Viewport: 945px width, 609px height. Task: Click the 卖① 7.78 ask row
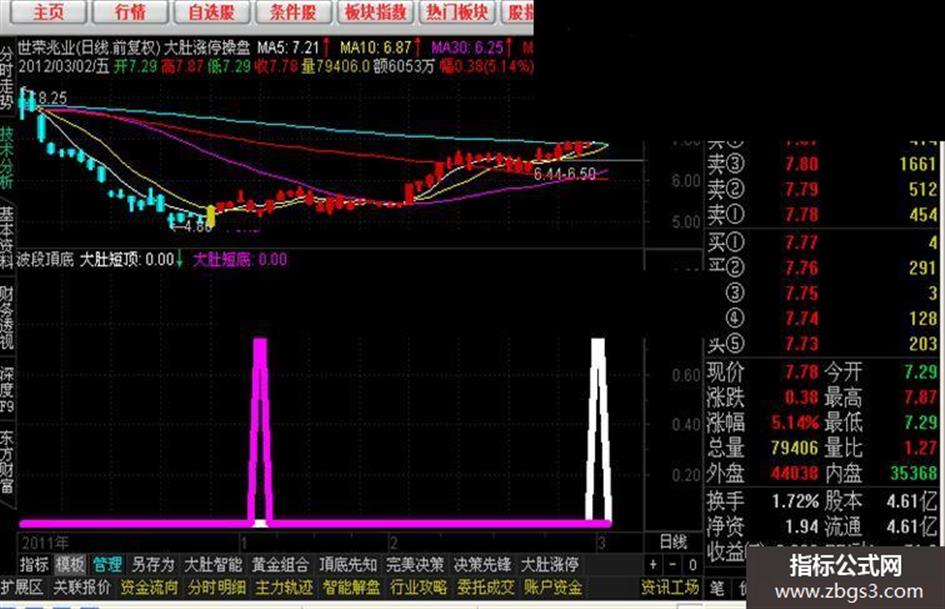pos(821,215)
